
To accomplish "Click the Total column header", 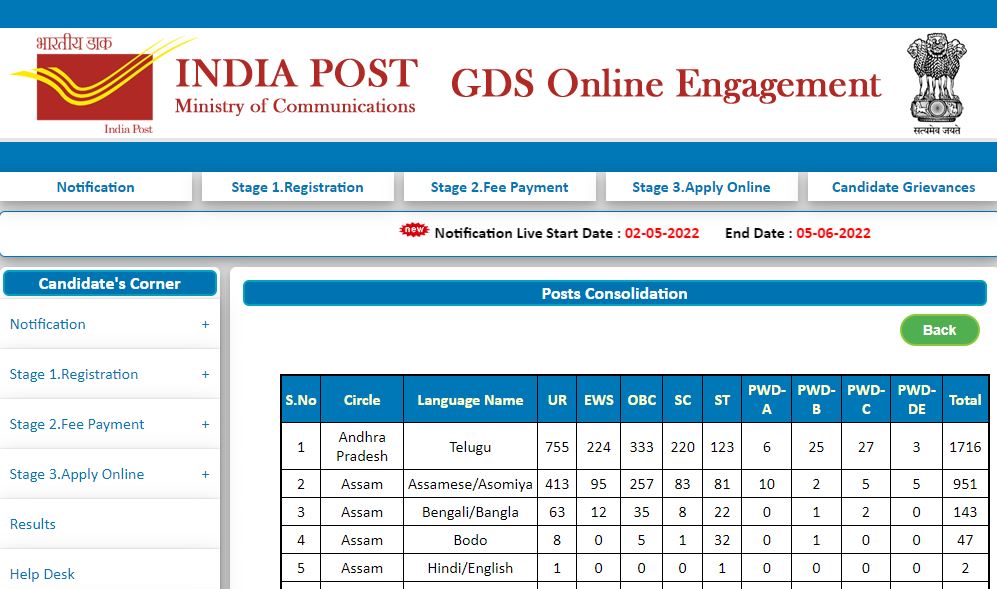I will tap(965, 399).
